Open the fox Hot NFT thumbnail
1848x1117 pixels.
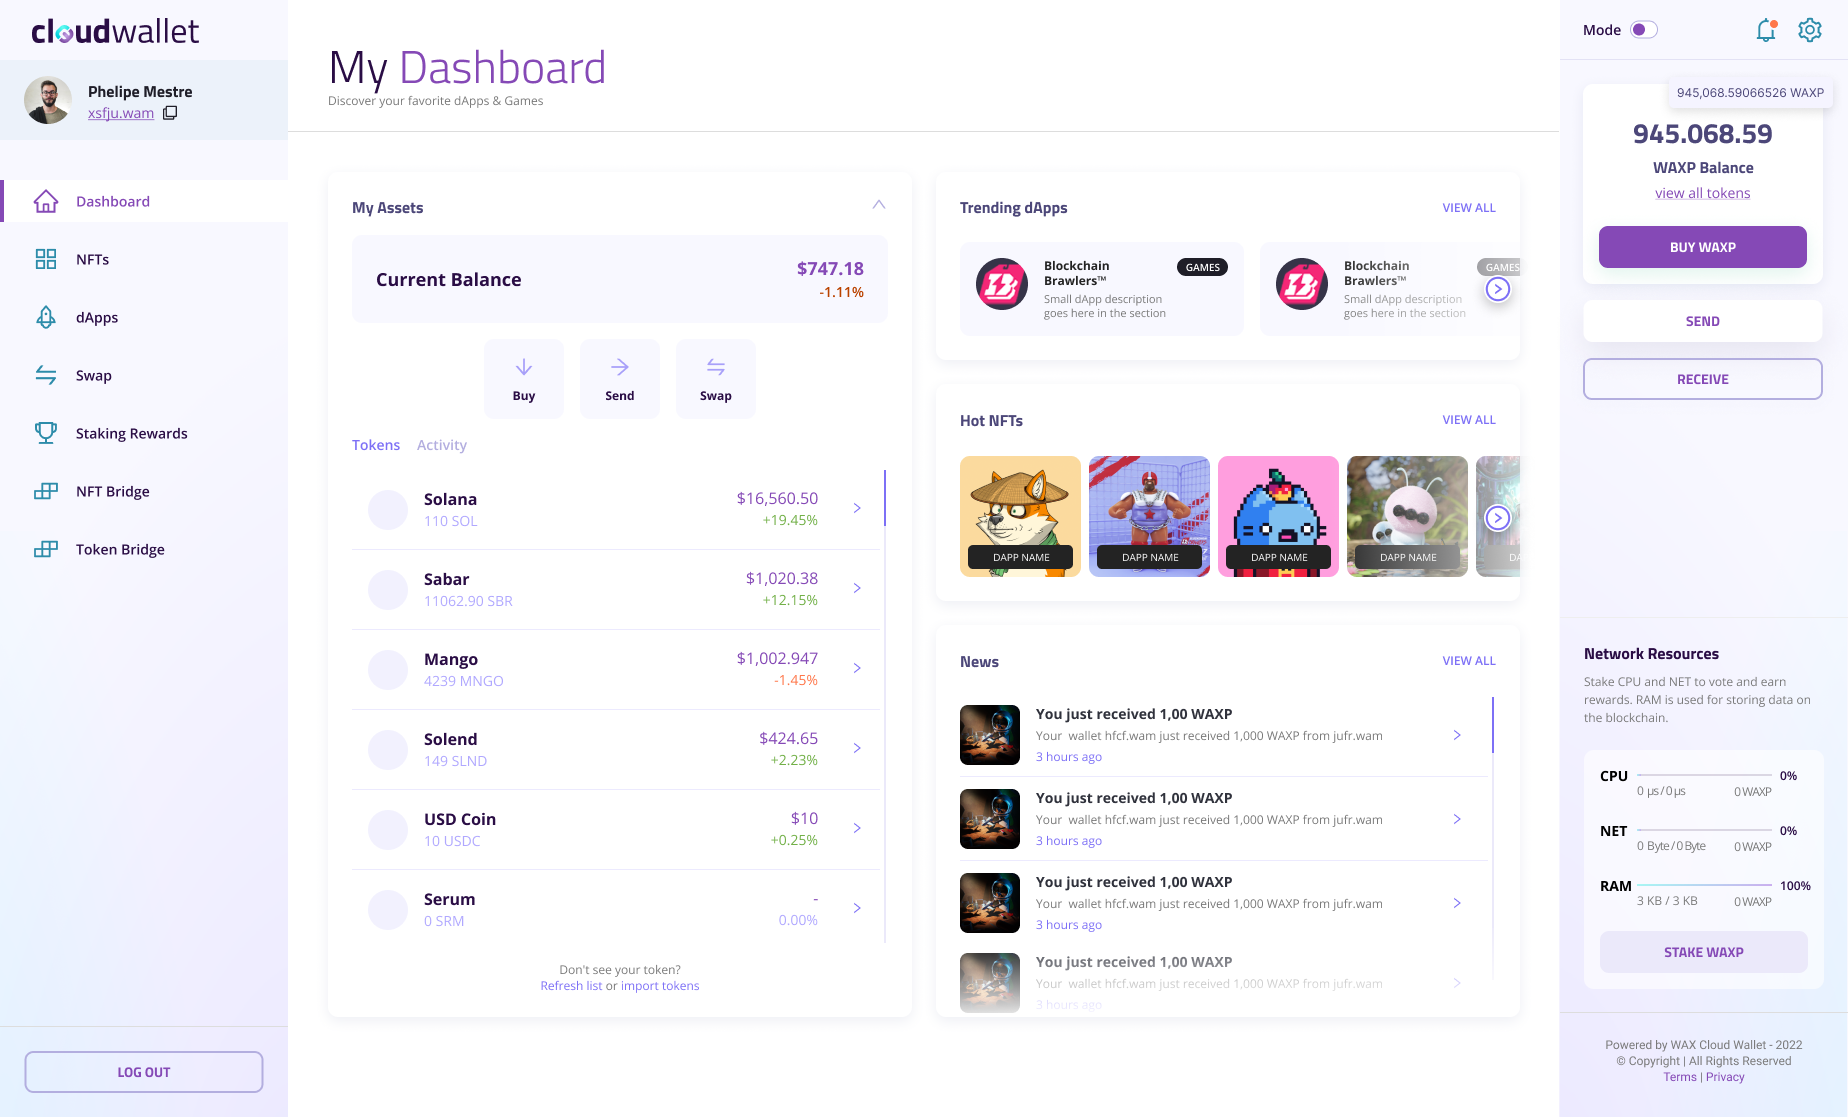click(1020, 516)
